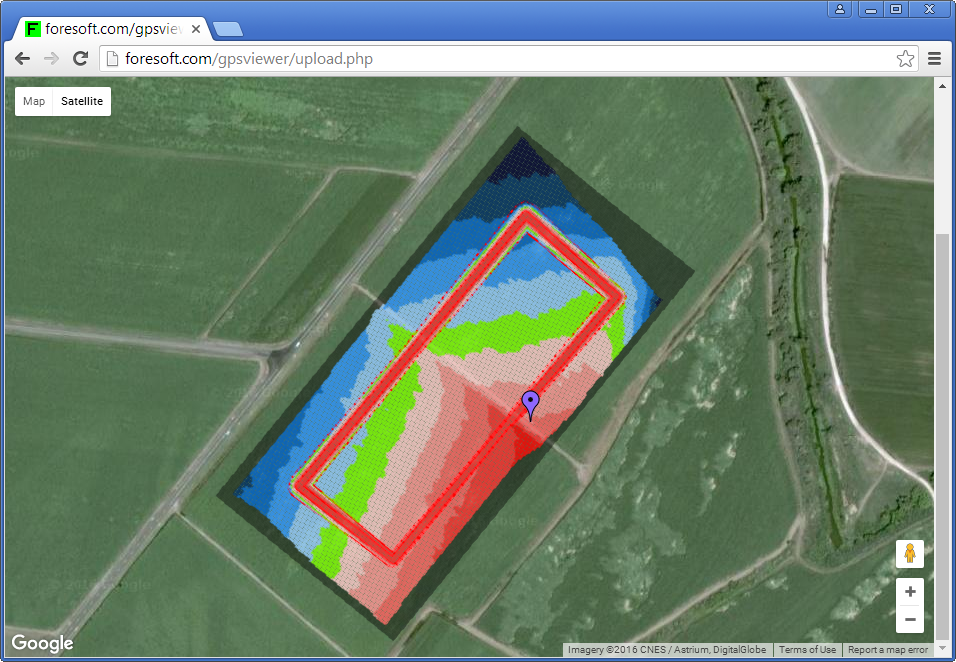Reload the page with refresh icon

(81, 59)
